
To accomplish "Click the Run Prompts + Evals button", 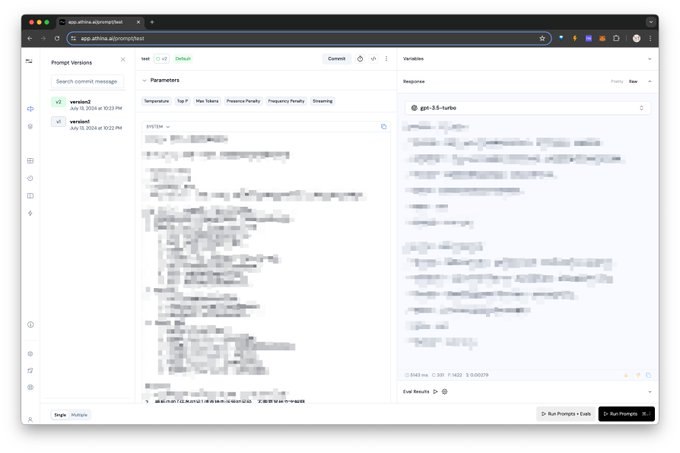I will pyautogui.click(x=566, y=414).
